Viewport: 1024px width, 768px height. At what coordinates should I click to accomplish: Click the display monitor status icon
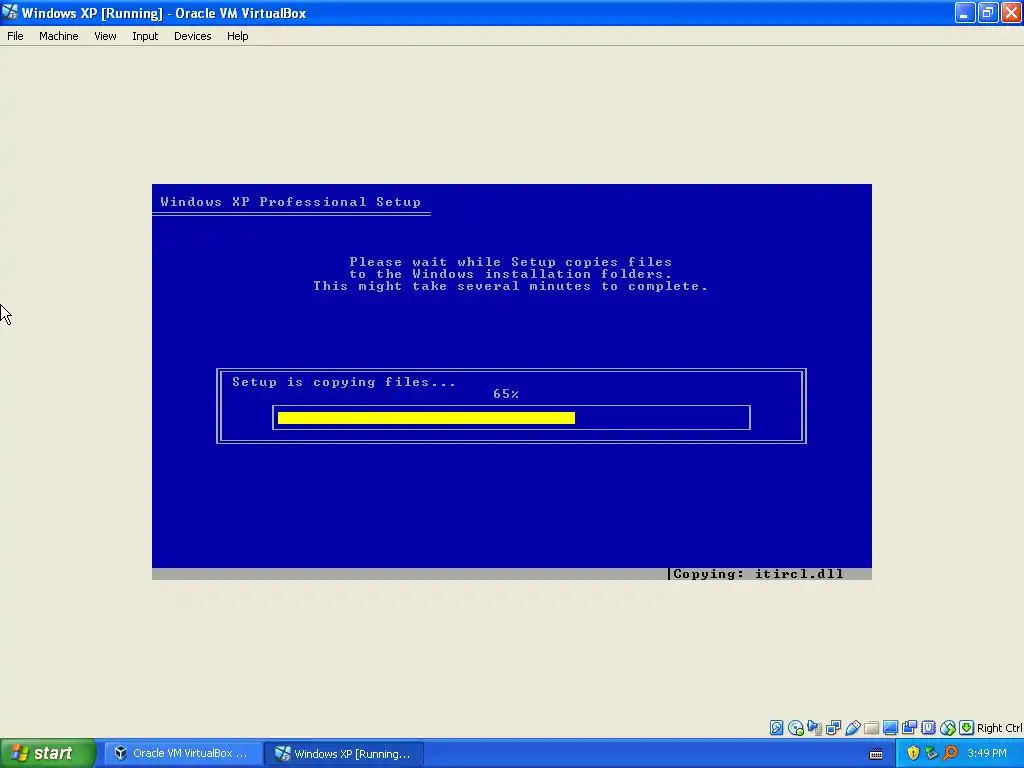pyautogui.click(x=890, y=728)
